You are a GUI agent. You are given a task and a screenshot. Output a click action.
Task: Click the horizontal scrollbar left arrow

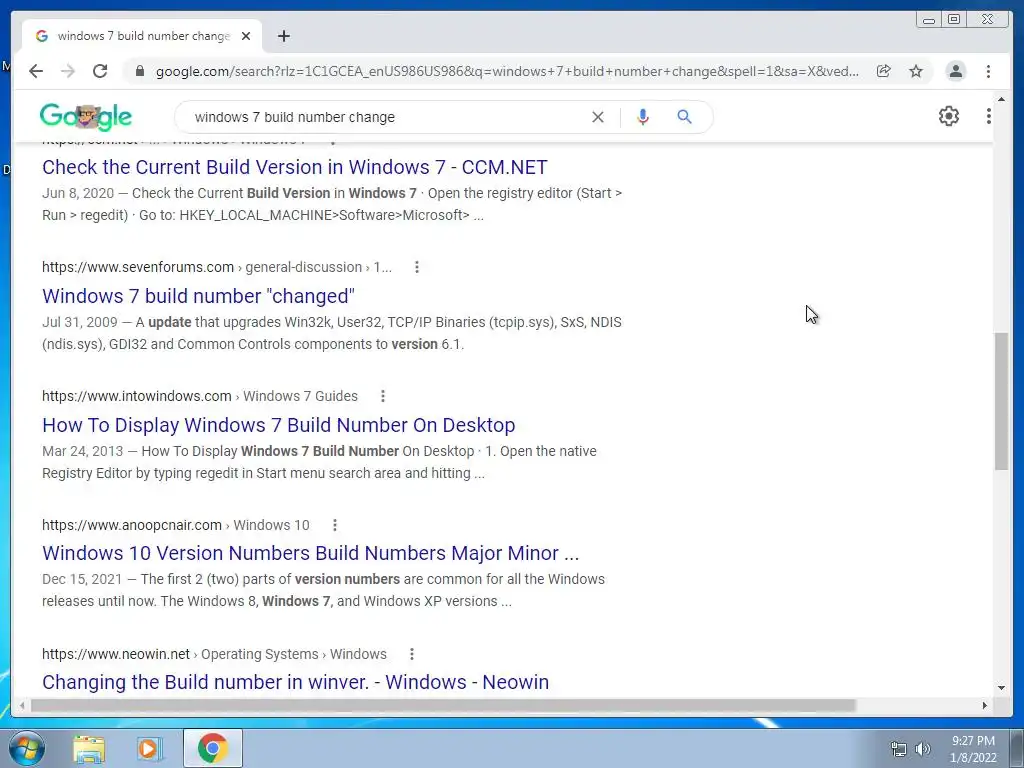pos(22,705)
